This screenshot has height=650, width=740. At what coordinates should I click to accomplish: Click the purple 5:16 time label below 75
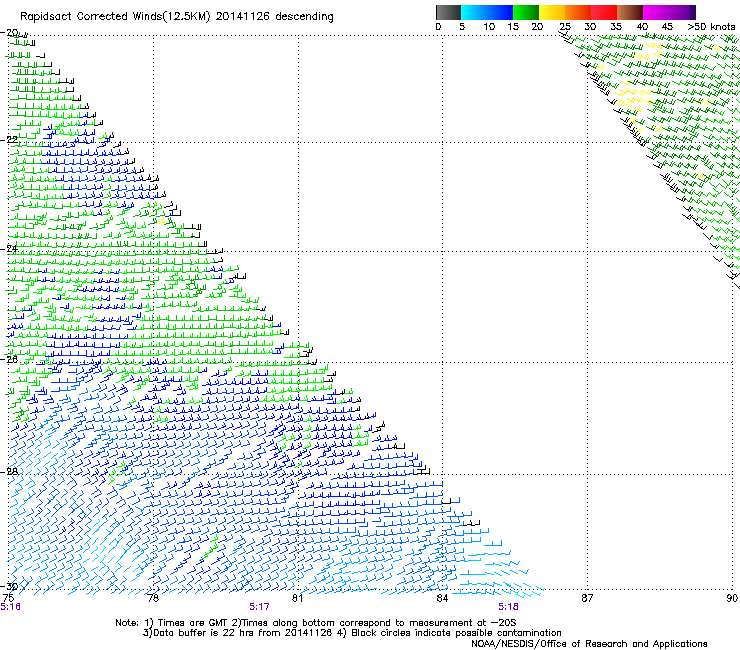[x=10, y=607]
